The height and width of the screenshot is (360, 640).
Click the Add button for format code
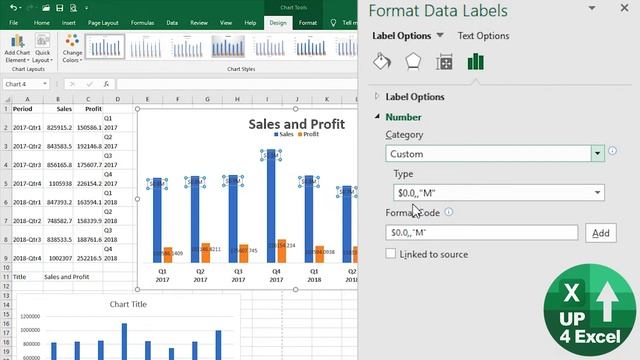click(x=600, y=233)
